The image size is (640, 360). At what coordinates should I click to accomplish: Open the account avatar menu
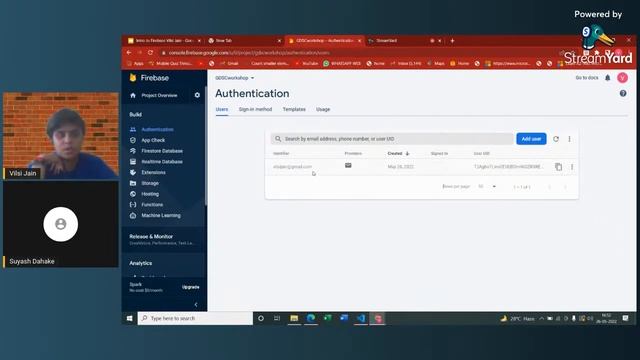(x=622, y=78)
